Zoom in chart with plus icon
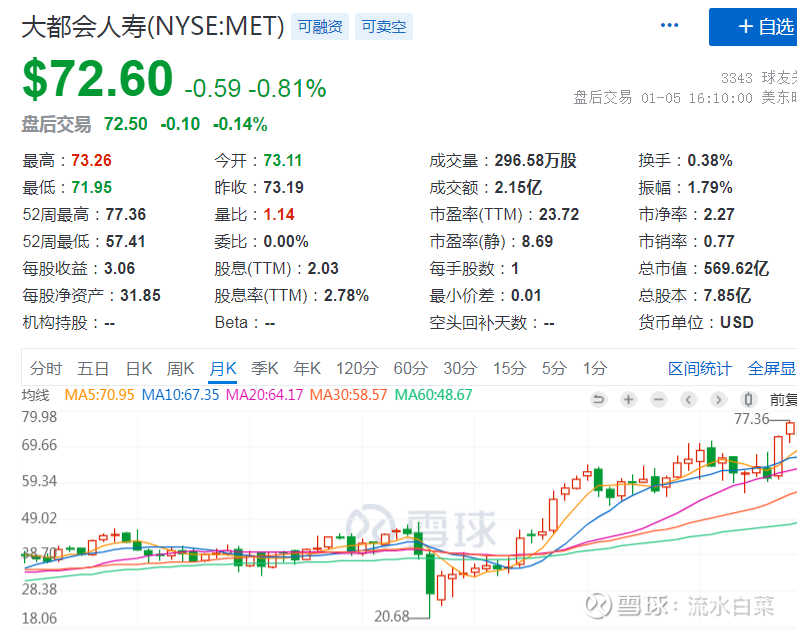The image size is (797, 630). point(629,400)
